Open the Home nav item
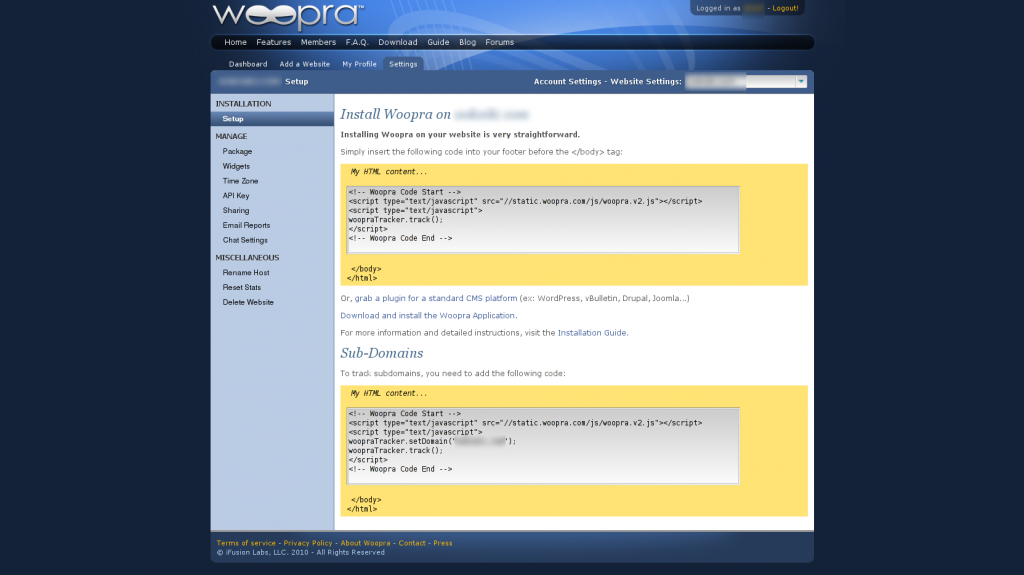Image resolution: width=1024 pixels, height=575 pixels. tap(235, 42)
